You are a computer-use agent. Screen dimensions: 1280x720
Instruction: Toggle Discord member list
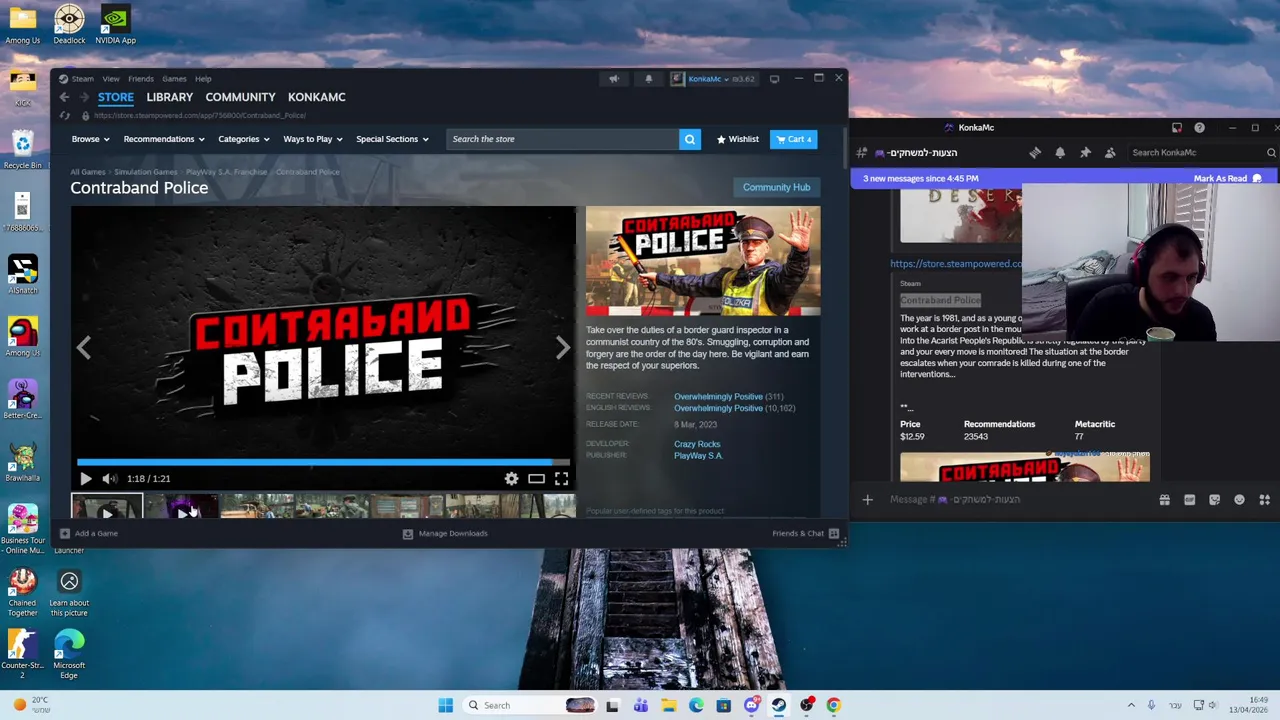click(x=1110, y=153)
